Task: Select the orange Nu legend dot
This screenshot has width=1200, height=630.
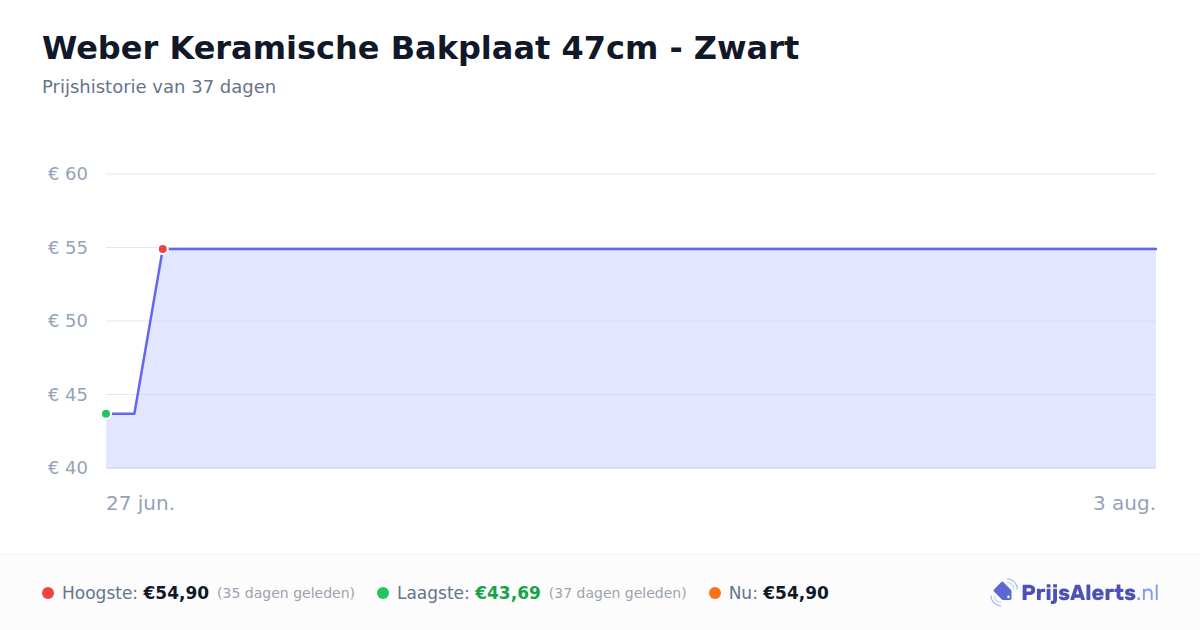Action: click(715, 593)
